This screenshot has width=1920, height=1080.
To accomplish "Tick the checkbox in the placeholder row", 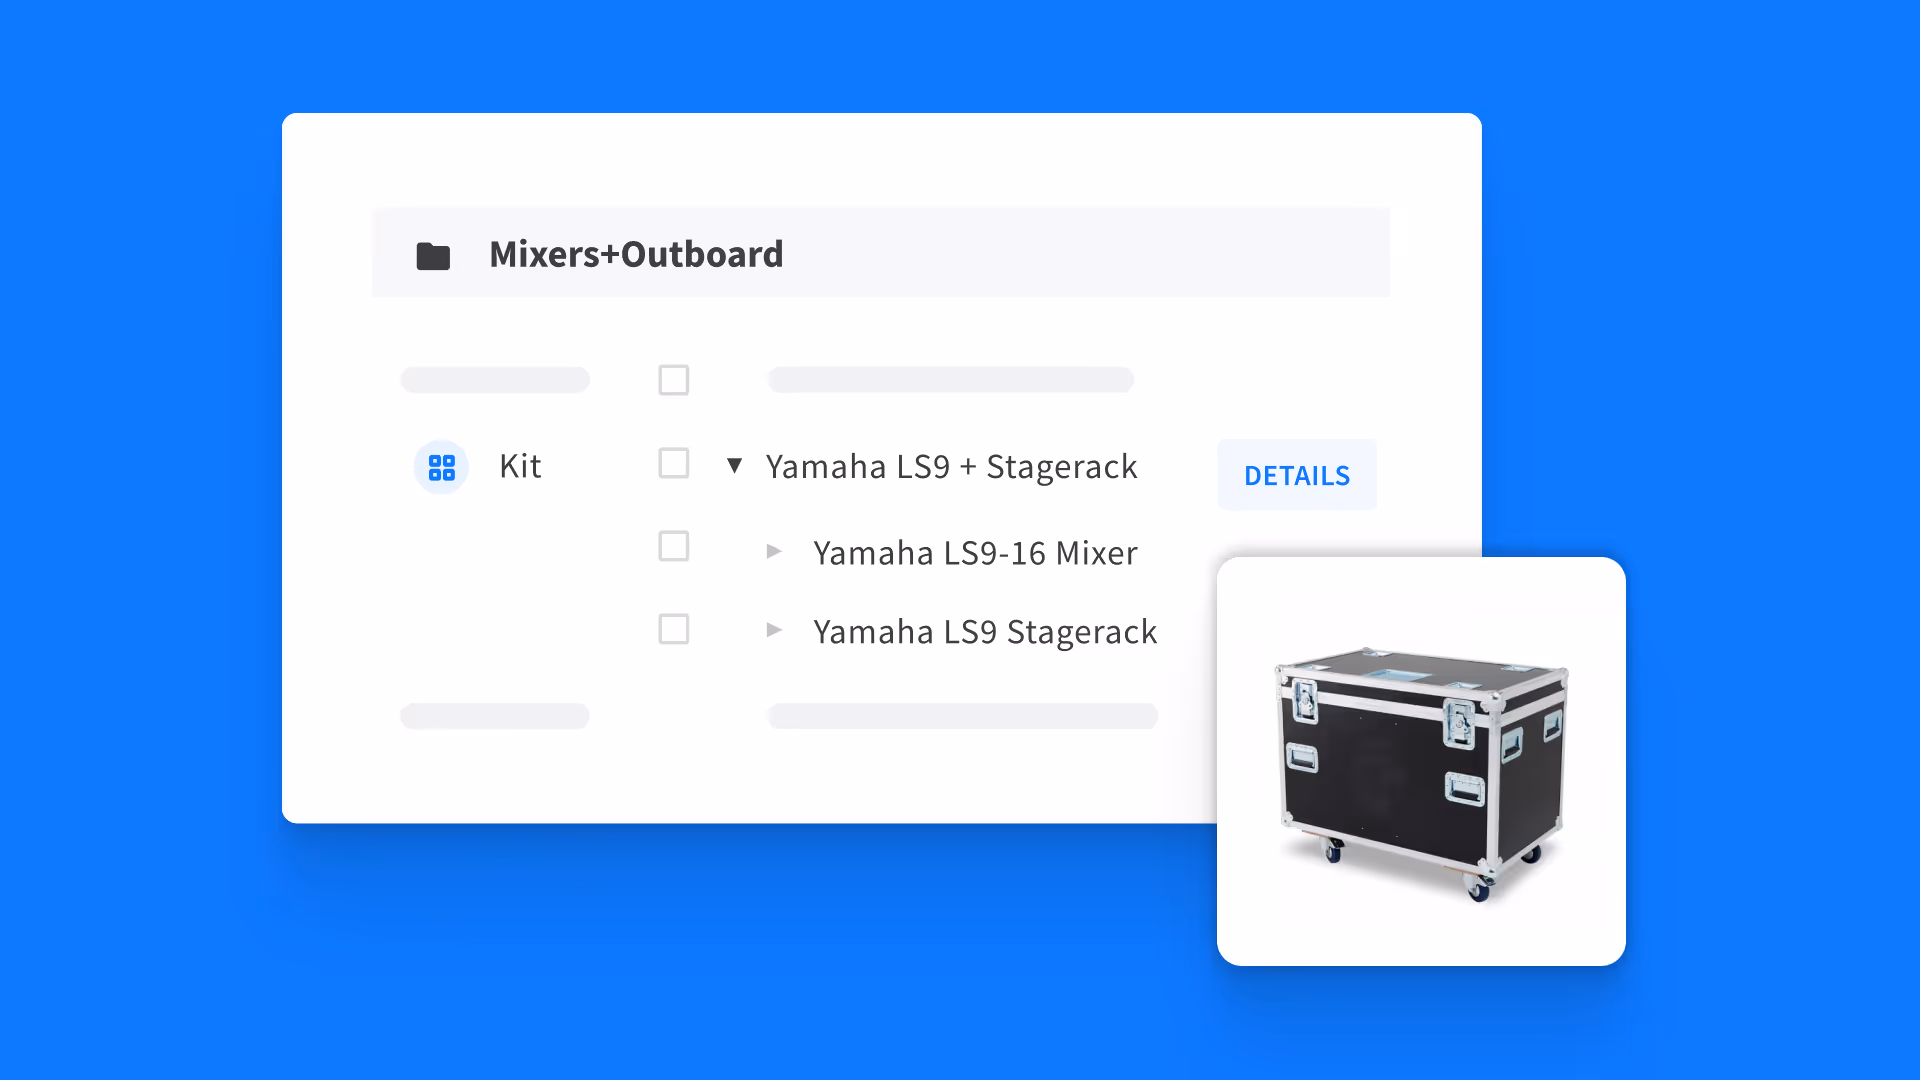I will tap(674, 380).
